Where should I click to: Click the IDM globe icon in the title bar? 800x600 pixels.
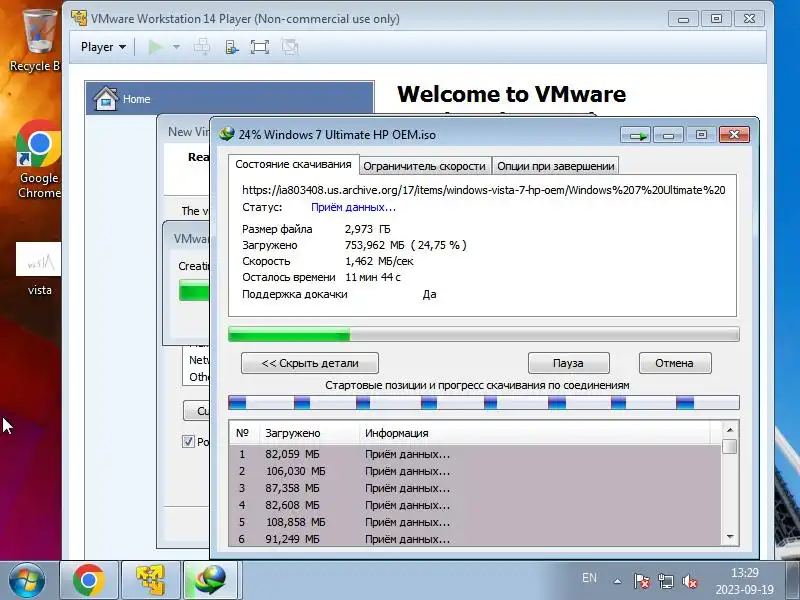click(x=227, y=134)
